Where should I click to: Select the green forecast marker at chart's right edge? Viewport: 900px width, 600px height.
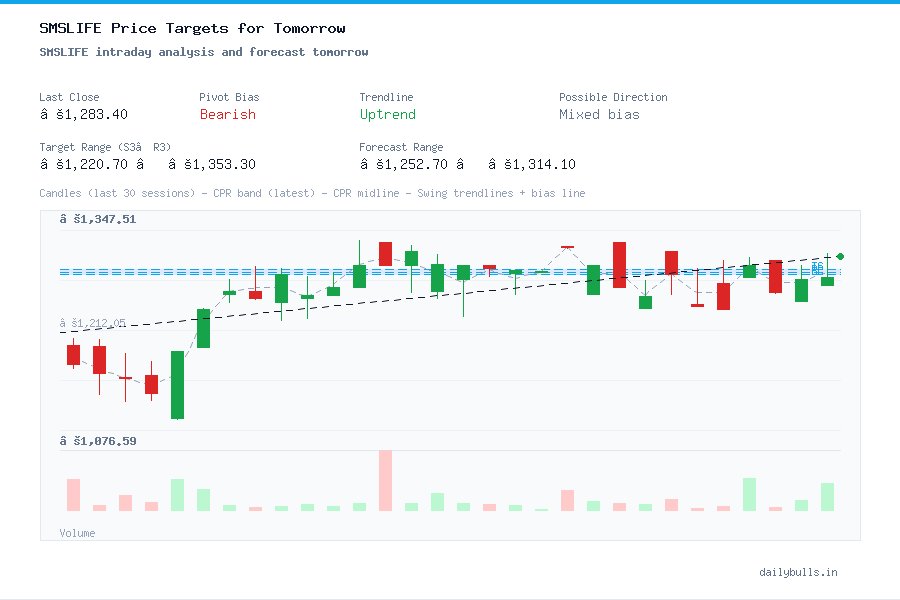(x=840, y=256)
